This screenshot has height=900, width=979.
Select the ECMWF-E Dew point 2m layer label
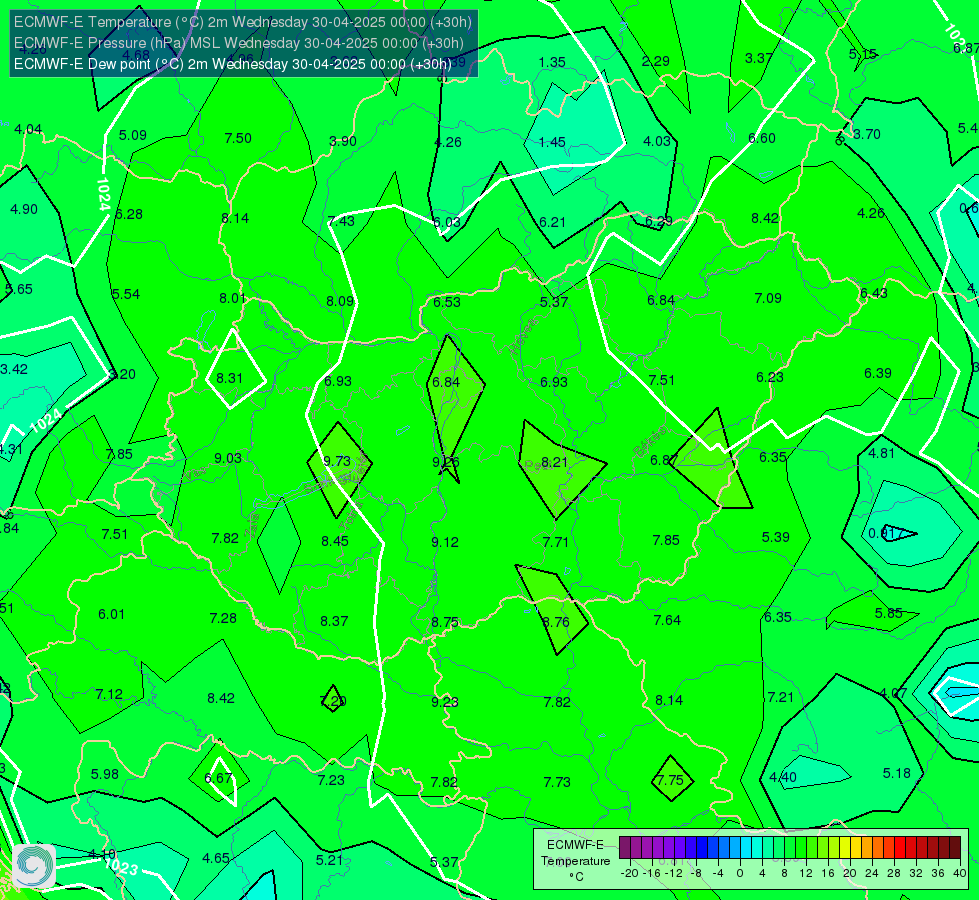(x=232, y=64)
